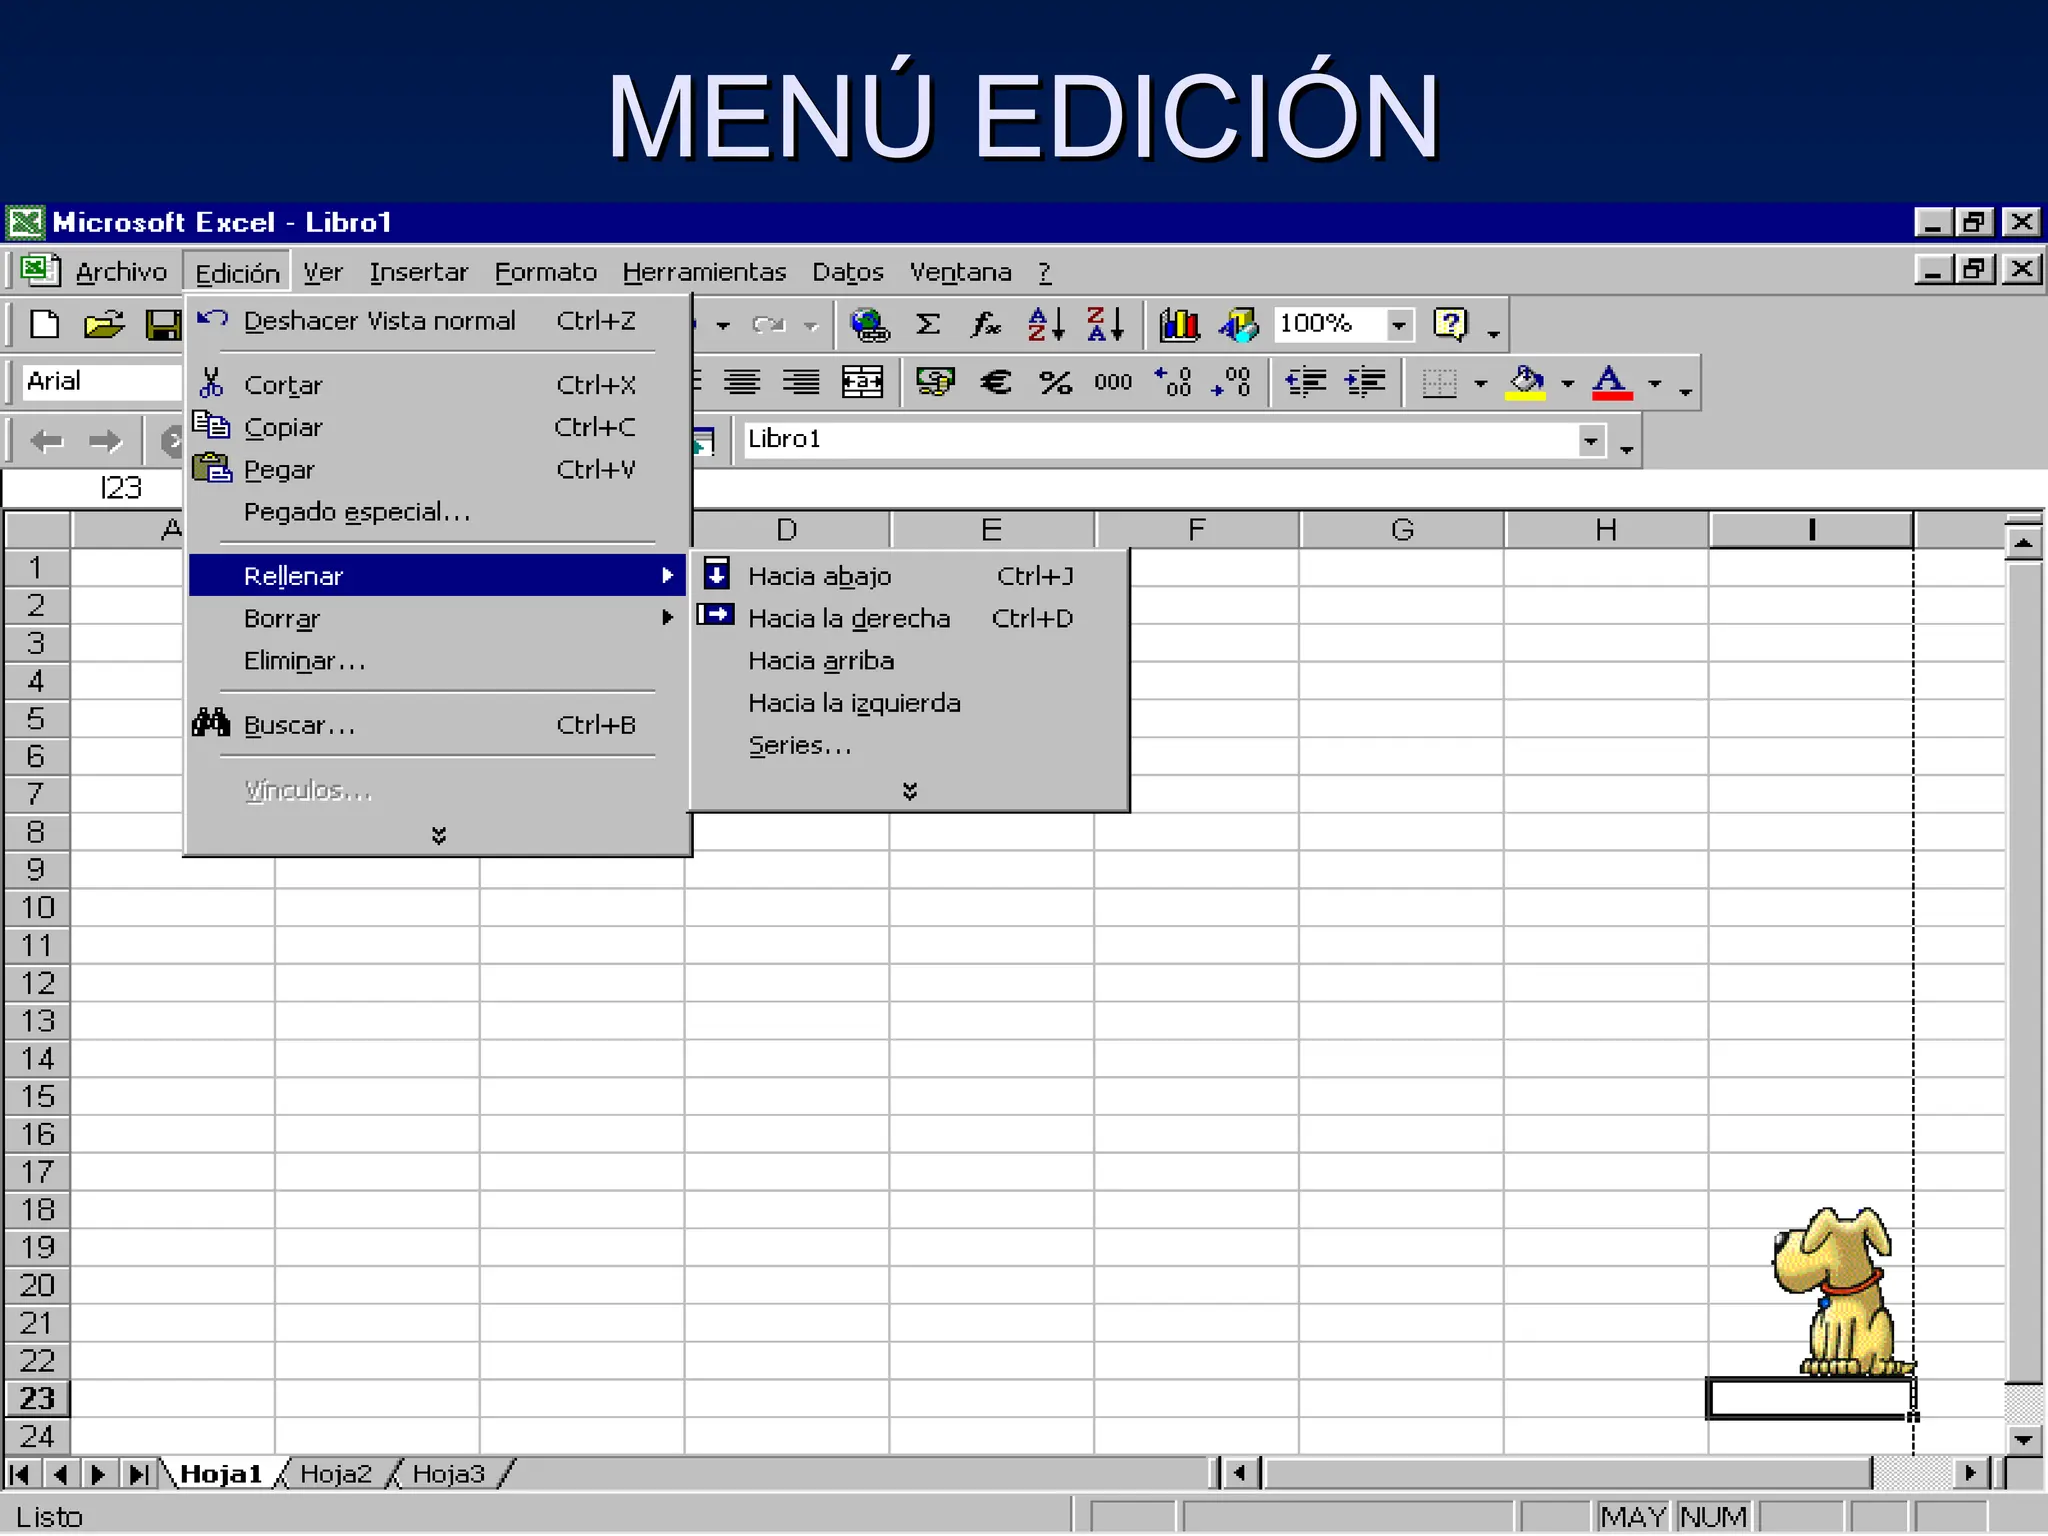Click Increase Indent icon
This screenshot has width=2048, height=1536.
(x=1365, y=381)
